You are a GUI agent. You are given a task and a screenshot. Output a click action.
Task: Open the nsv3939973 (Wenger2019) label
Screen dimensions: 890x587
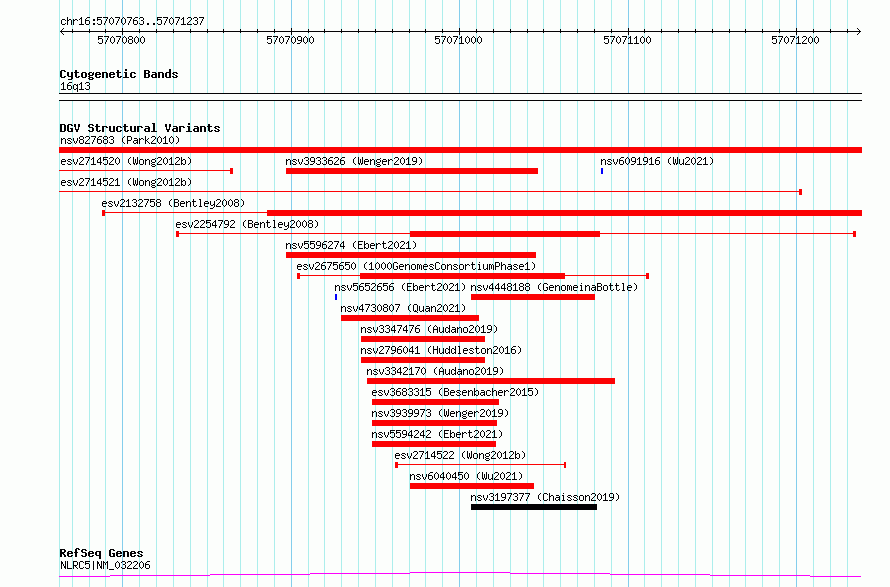point(440,413)
